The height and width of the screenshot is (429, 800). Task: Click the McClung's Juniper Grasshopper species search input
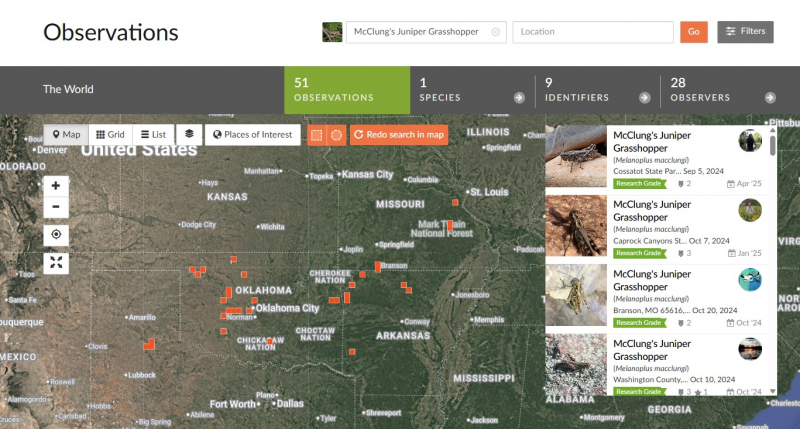426,32
